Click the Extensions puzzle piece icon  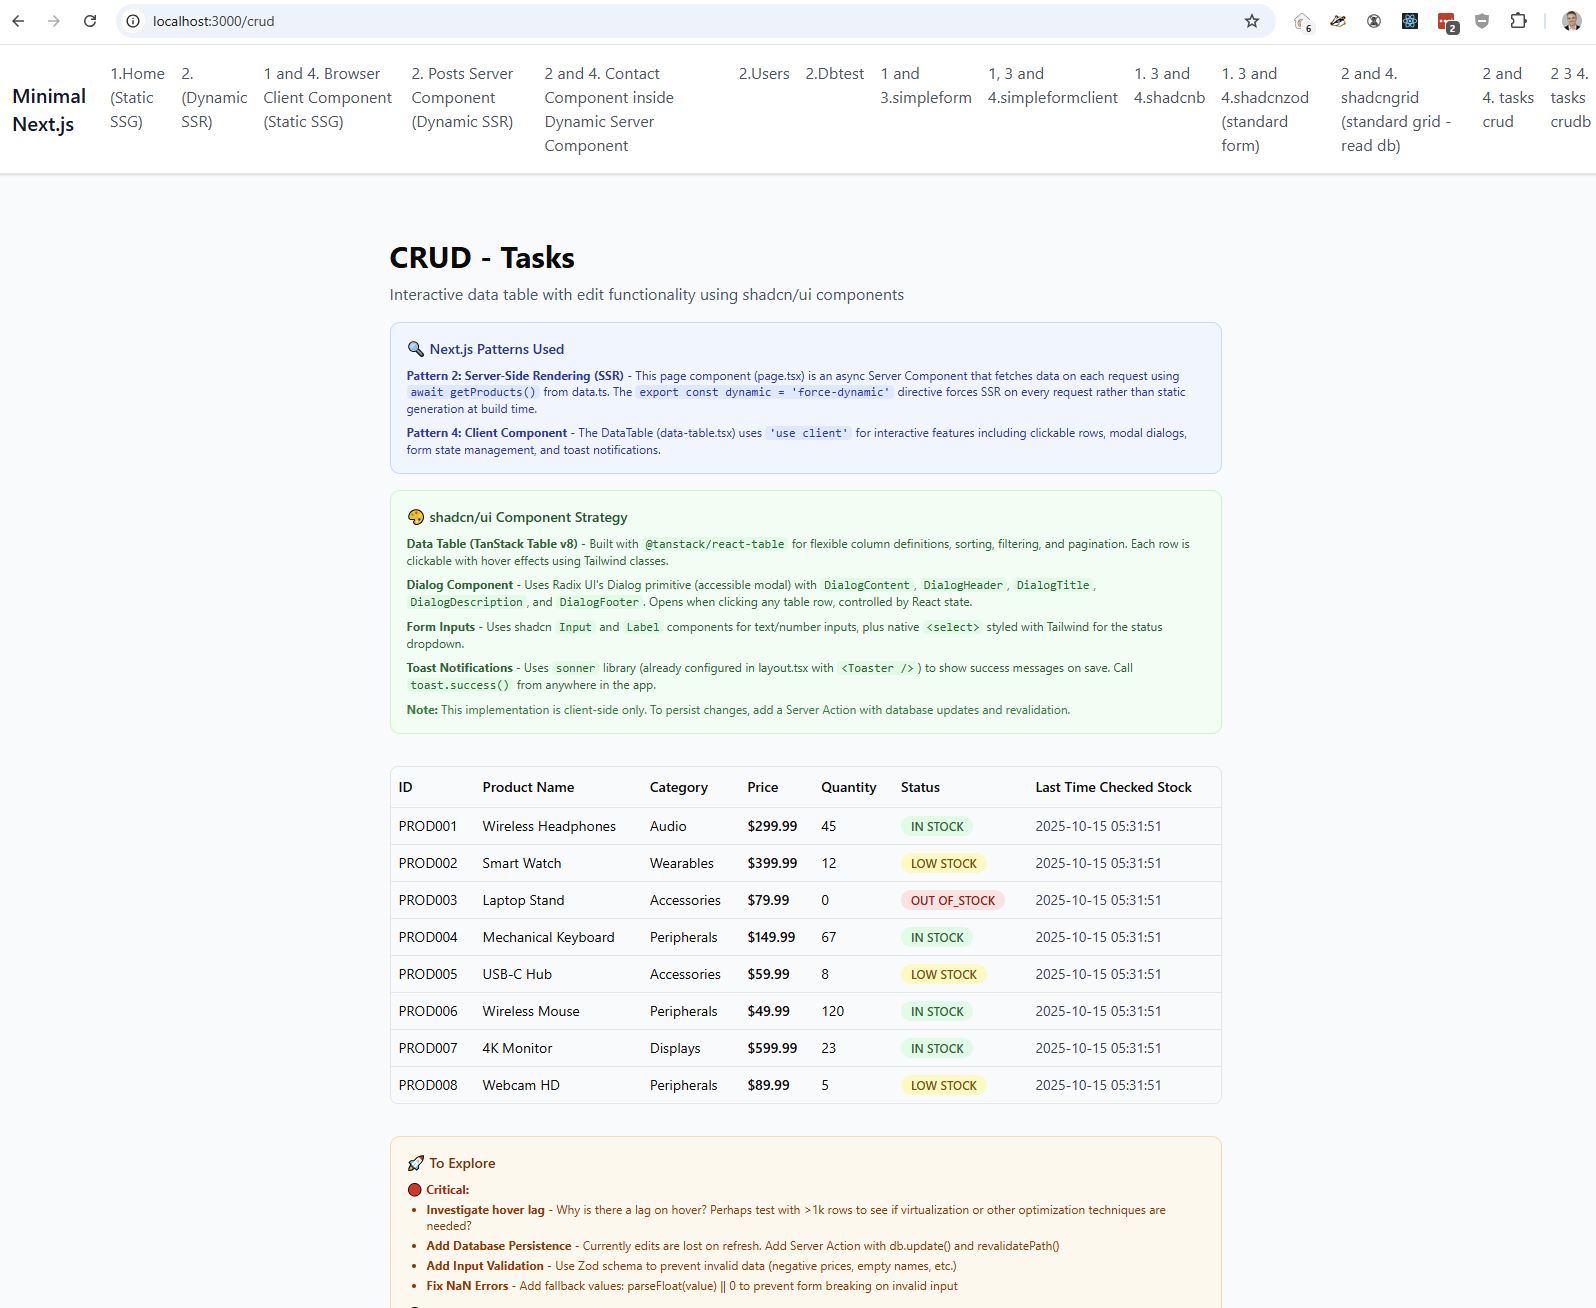(x=1518, y=21)
